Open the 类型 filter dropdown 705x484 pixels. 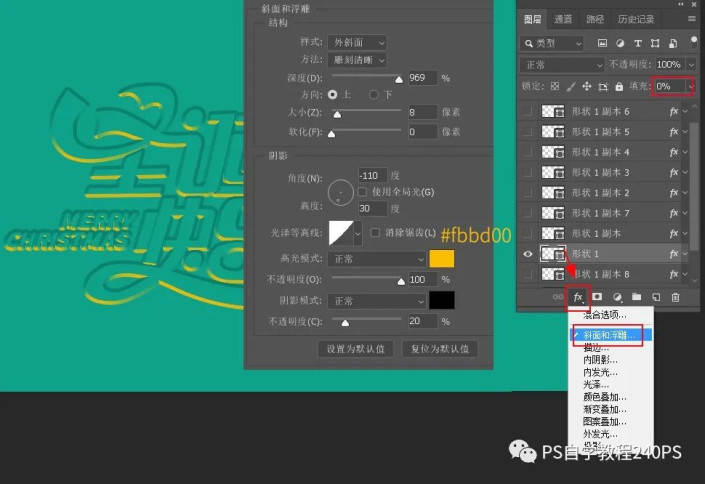click(x=552, y=43)
